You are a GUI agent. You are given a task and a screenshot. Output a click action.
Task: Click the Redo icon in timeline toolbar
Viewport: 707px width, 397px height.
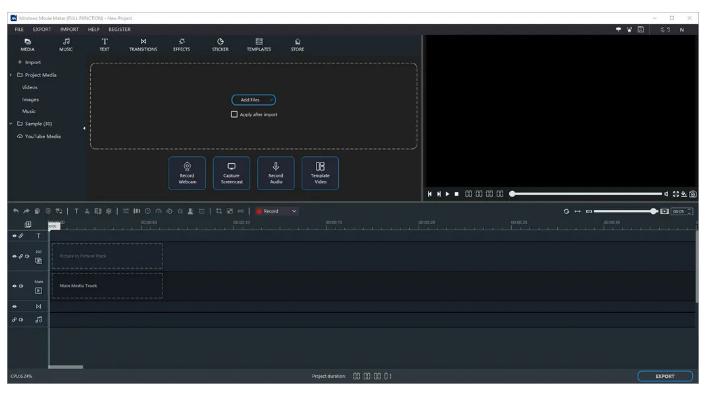[x=26, y=211]
